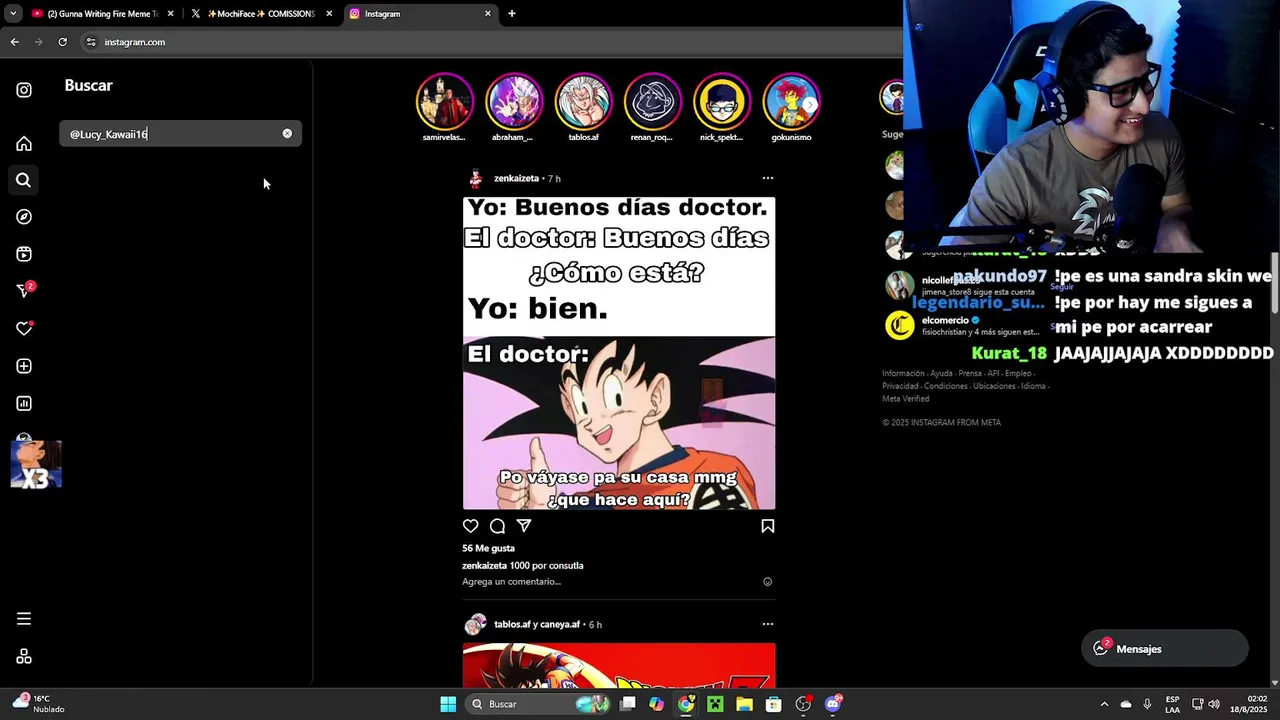
Task: View the 56 Me gusta likes list
Action: pyautogui.click(x=488, y=548)
